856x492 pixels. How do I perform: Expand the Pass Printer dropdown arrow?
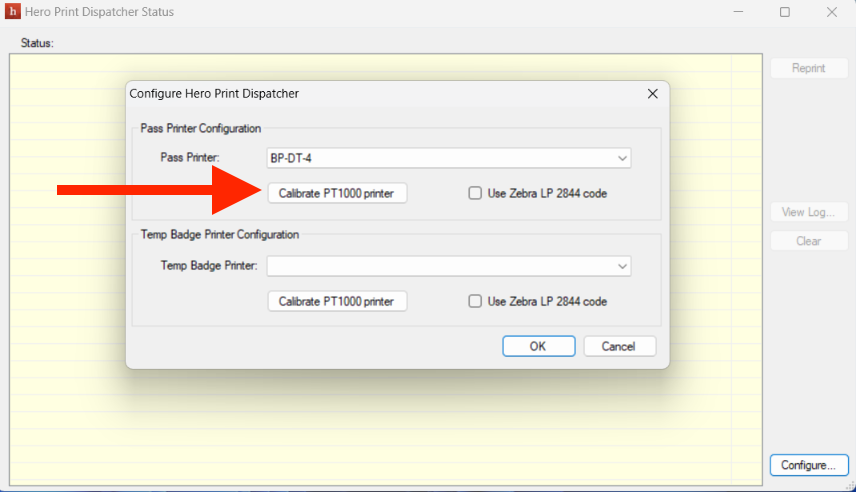622,158
